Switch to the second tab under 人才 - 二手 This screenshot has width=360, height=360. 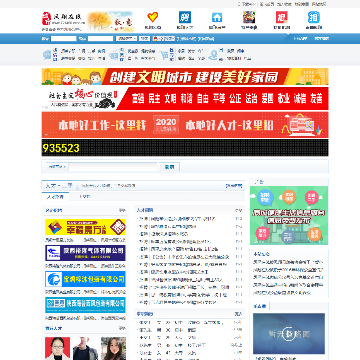(x=85, y=197)
